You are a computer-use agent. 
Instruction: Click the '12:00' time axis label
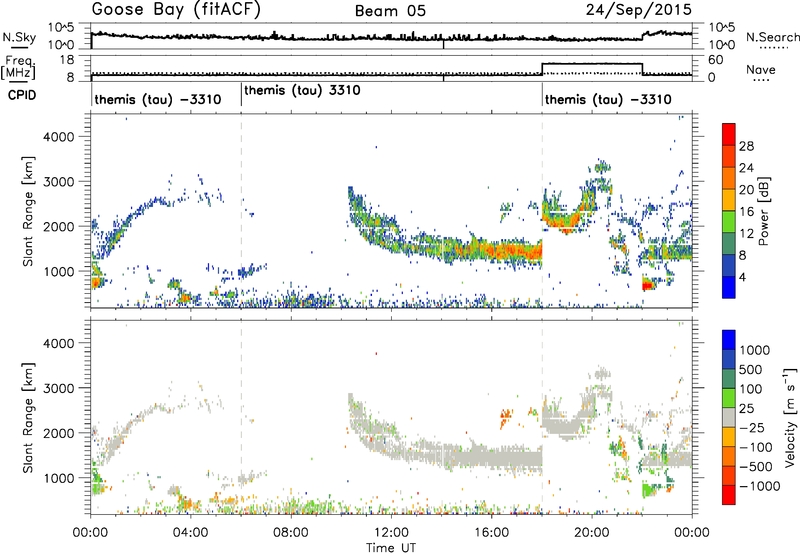tap(391, 533)
